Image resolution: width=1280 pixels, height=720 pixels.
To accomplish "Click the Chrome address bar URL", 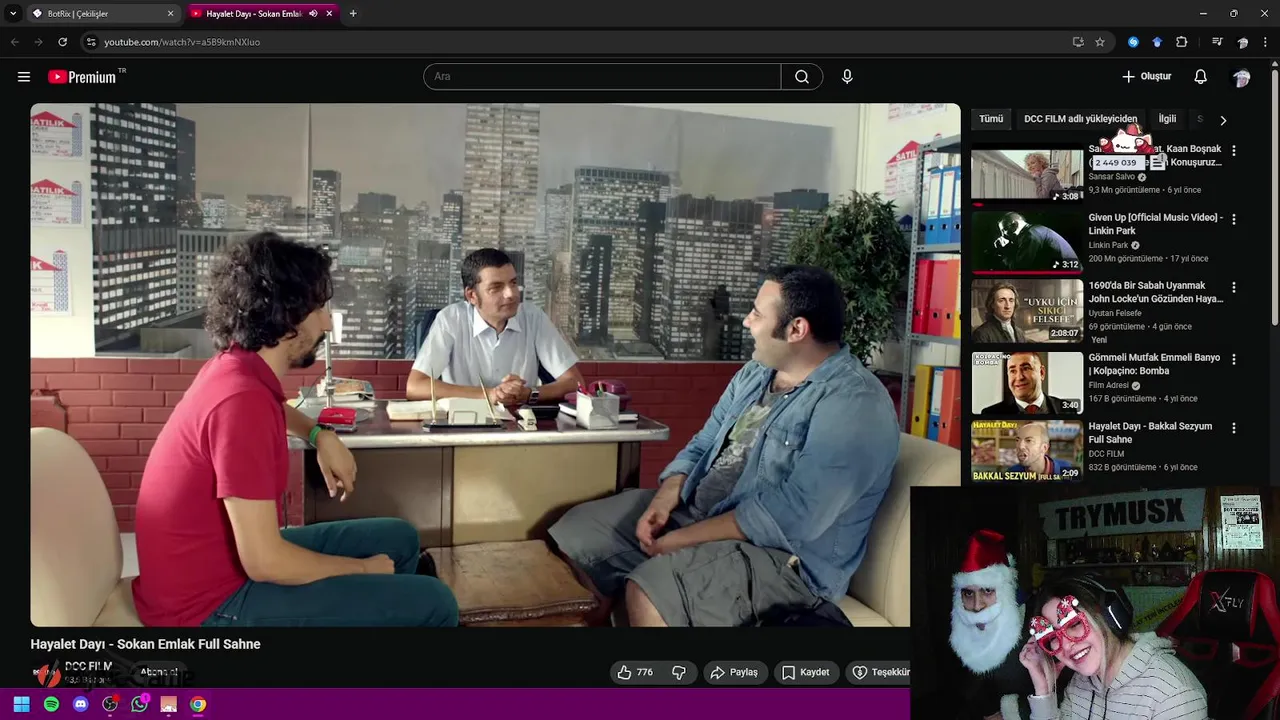I will 182,42.
